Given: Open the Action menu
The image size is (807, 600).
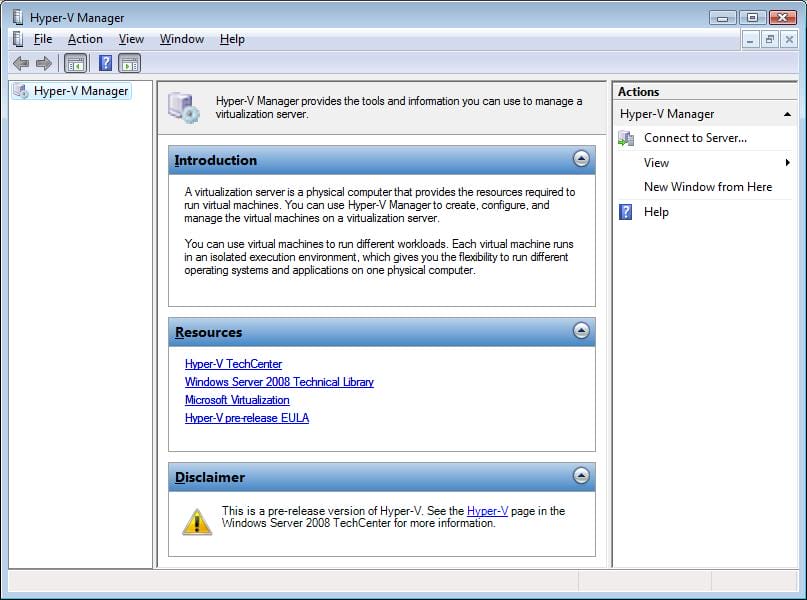Looking at the screenshot, I should 85,39.
